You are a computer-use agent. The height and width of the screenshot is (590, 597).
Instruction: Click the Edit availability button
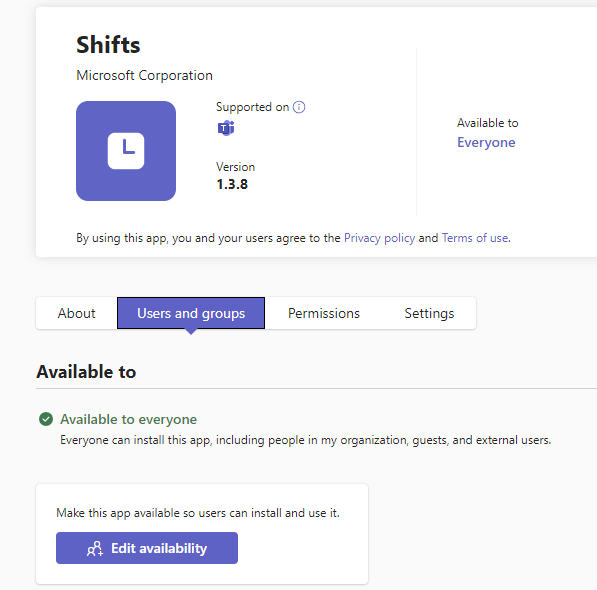pyautogui.click(x=147, y=548)
